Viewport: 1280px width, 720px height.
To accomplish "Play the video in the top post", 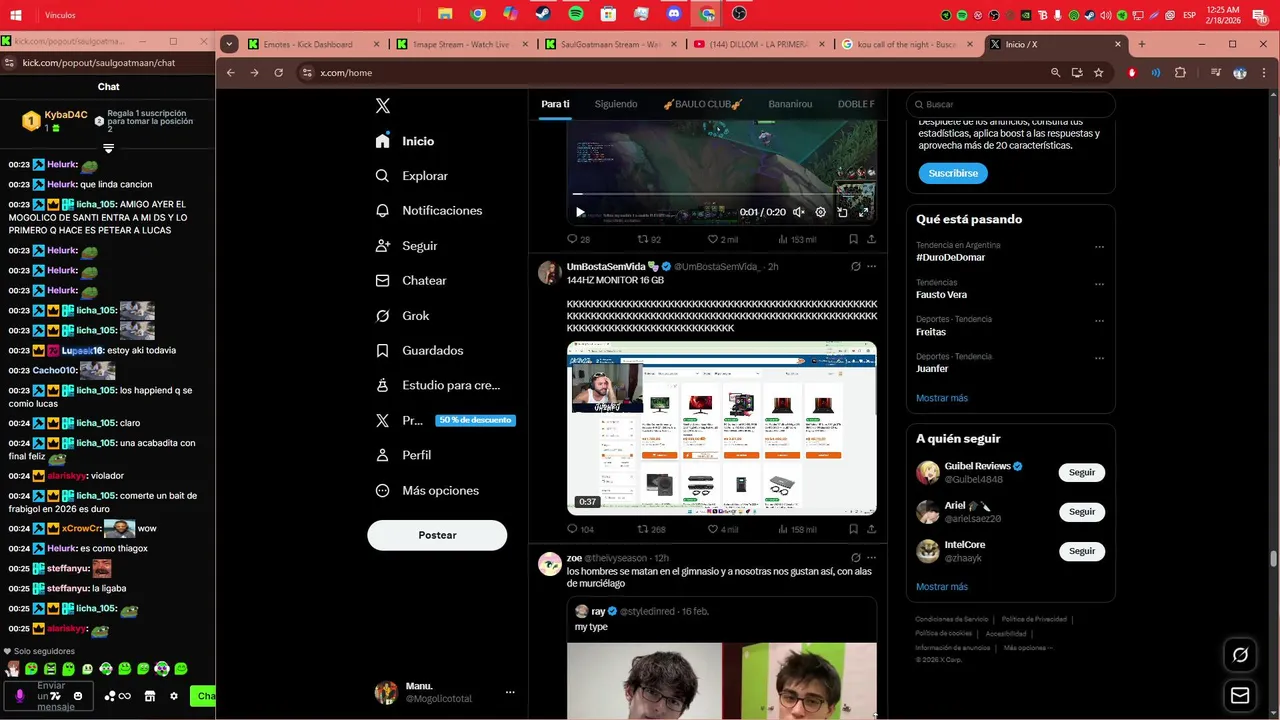I will point(580,212).
